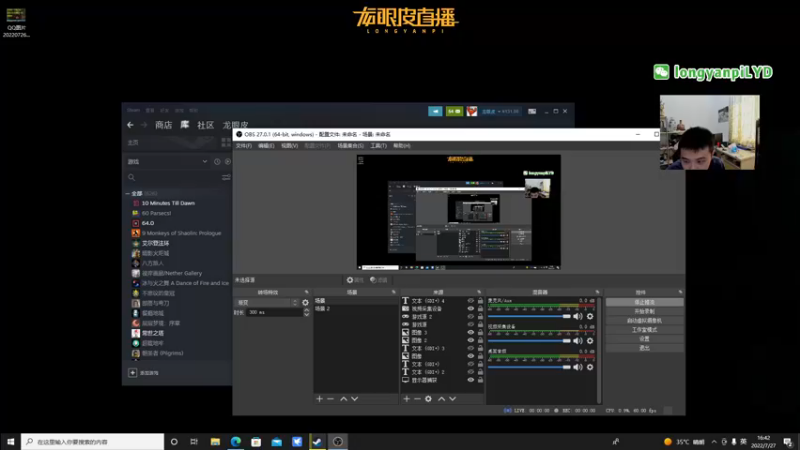Remove selected source with minus icon

[x=417, y=399]
